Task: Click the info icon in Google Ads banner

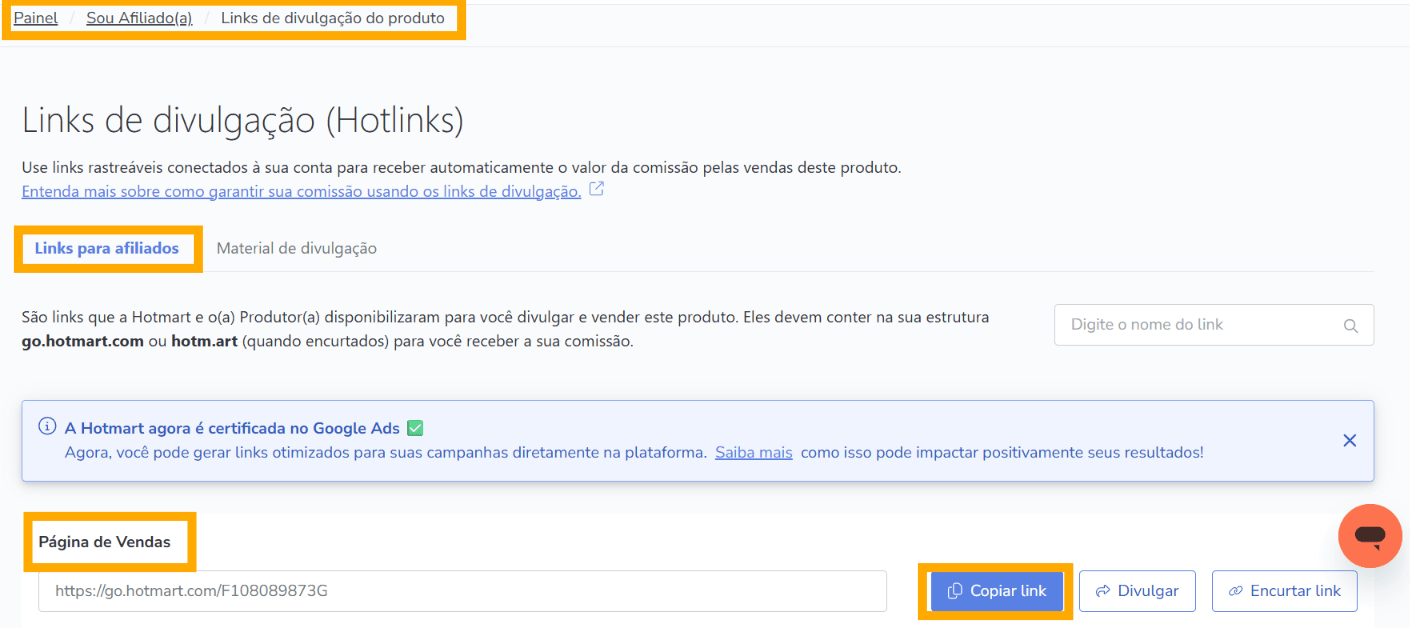Action: tap(47, 427)
